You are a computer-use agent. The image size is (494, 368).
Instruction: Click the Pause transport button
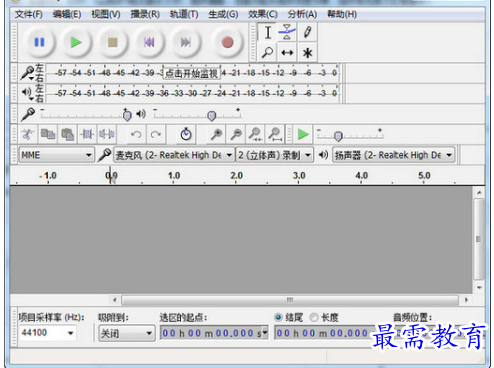(40, 42)
